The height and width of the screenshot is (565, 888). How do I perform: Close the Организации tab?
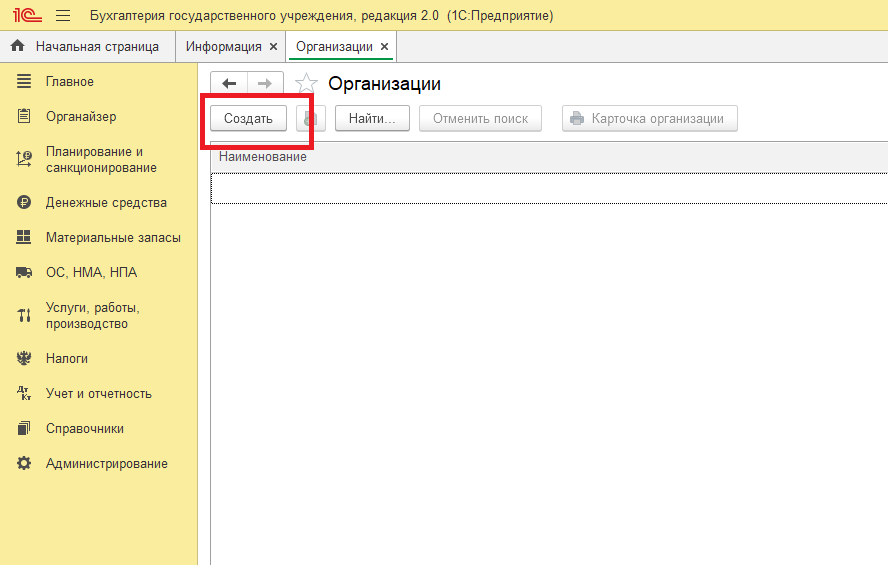click(385, 46)
